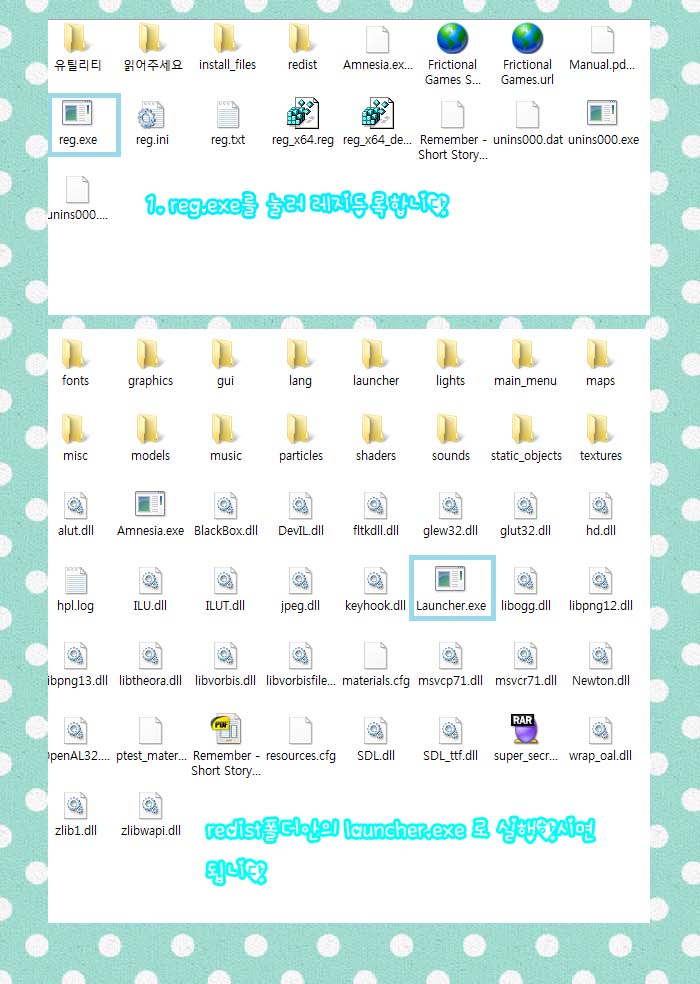Open the textures folder

600,429
